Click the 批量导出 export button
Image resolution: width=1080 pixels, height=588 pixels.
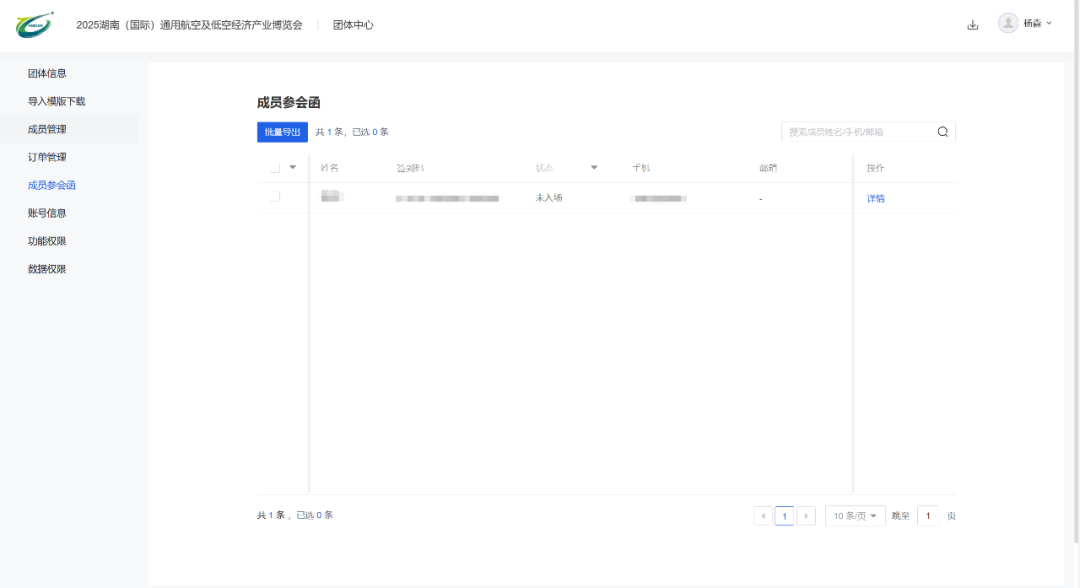pyautogui.click(x=281, y=131)
